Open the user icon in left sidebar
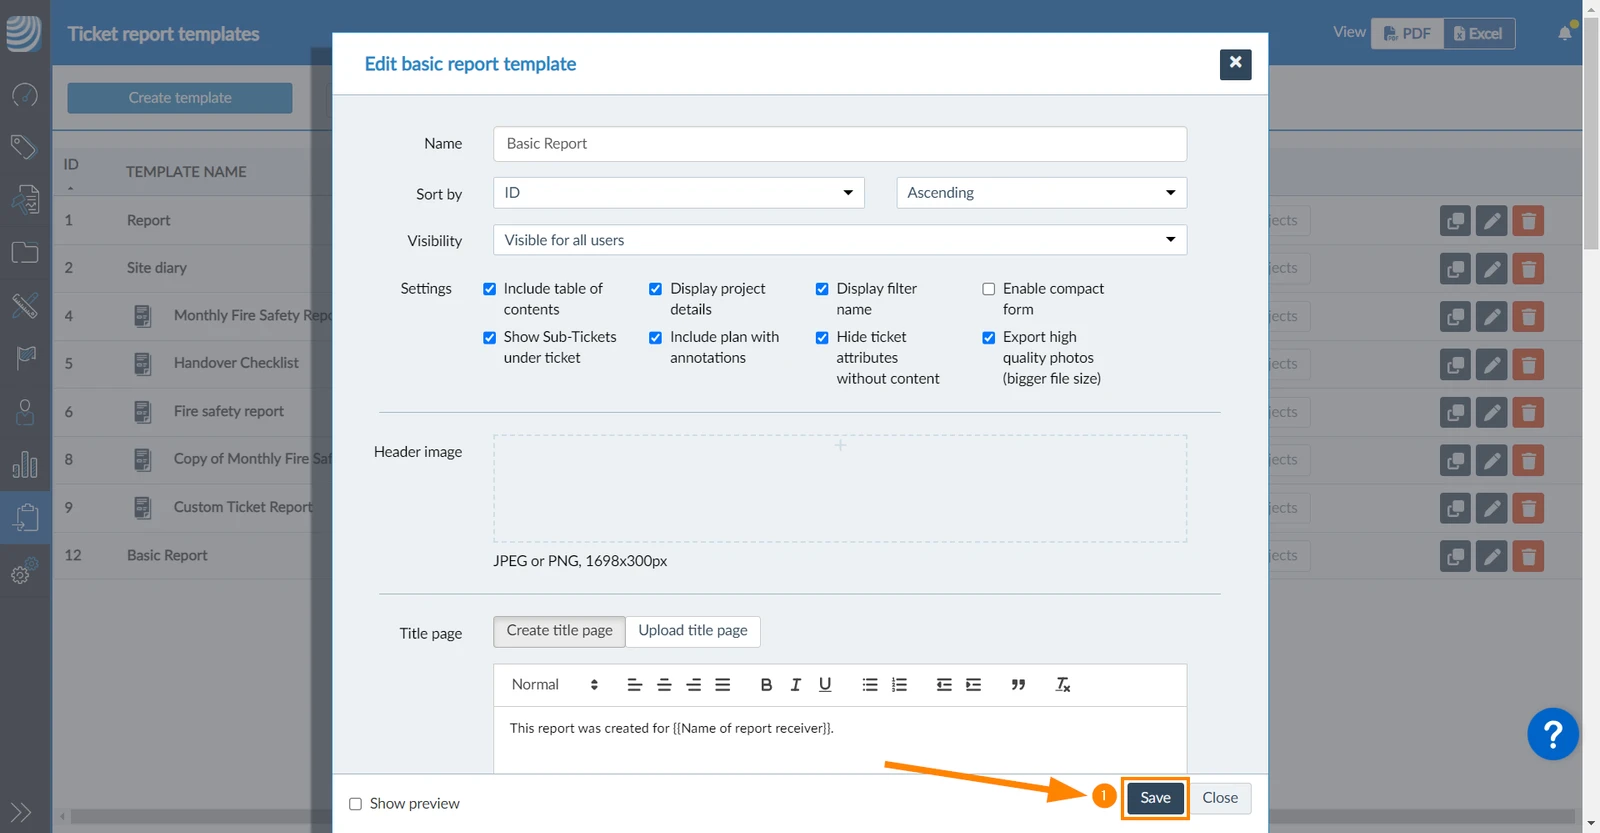1600x833 pixels. [x=25, y=411]
